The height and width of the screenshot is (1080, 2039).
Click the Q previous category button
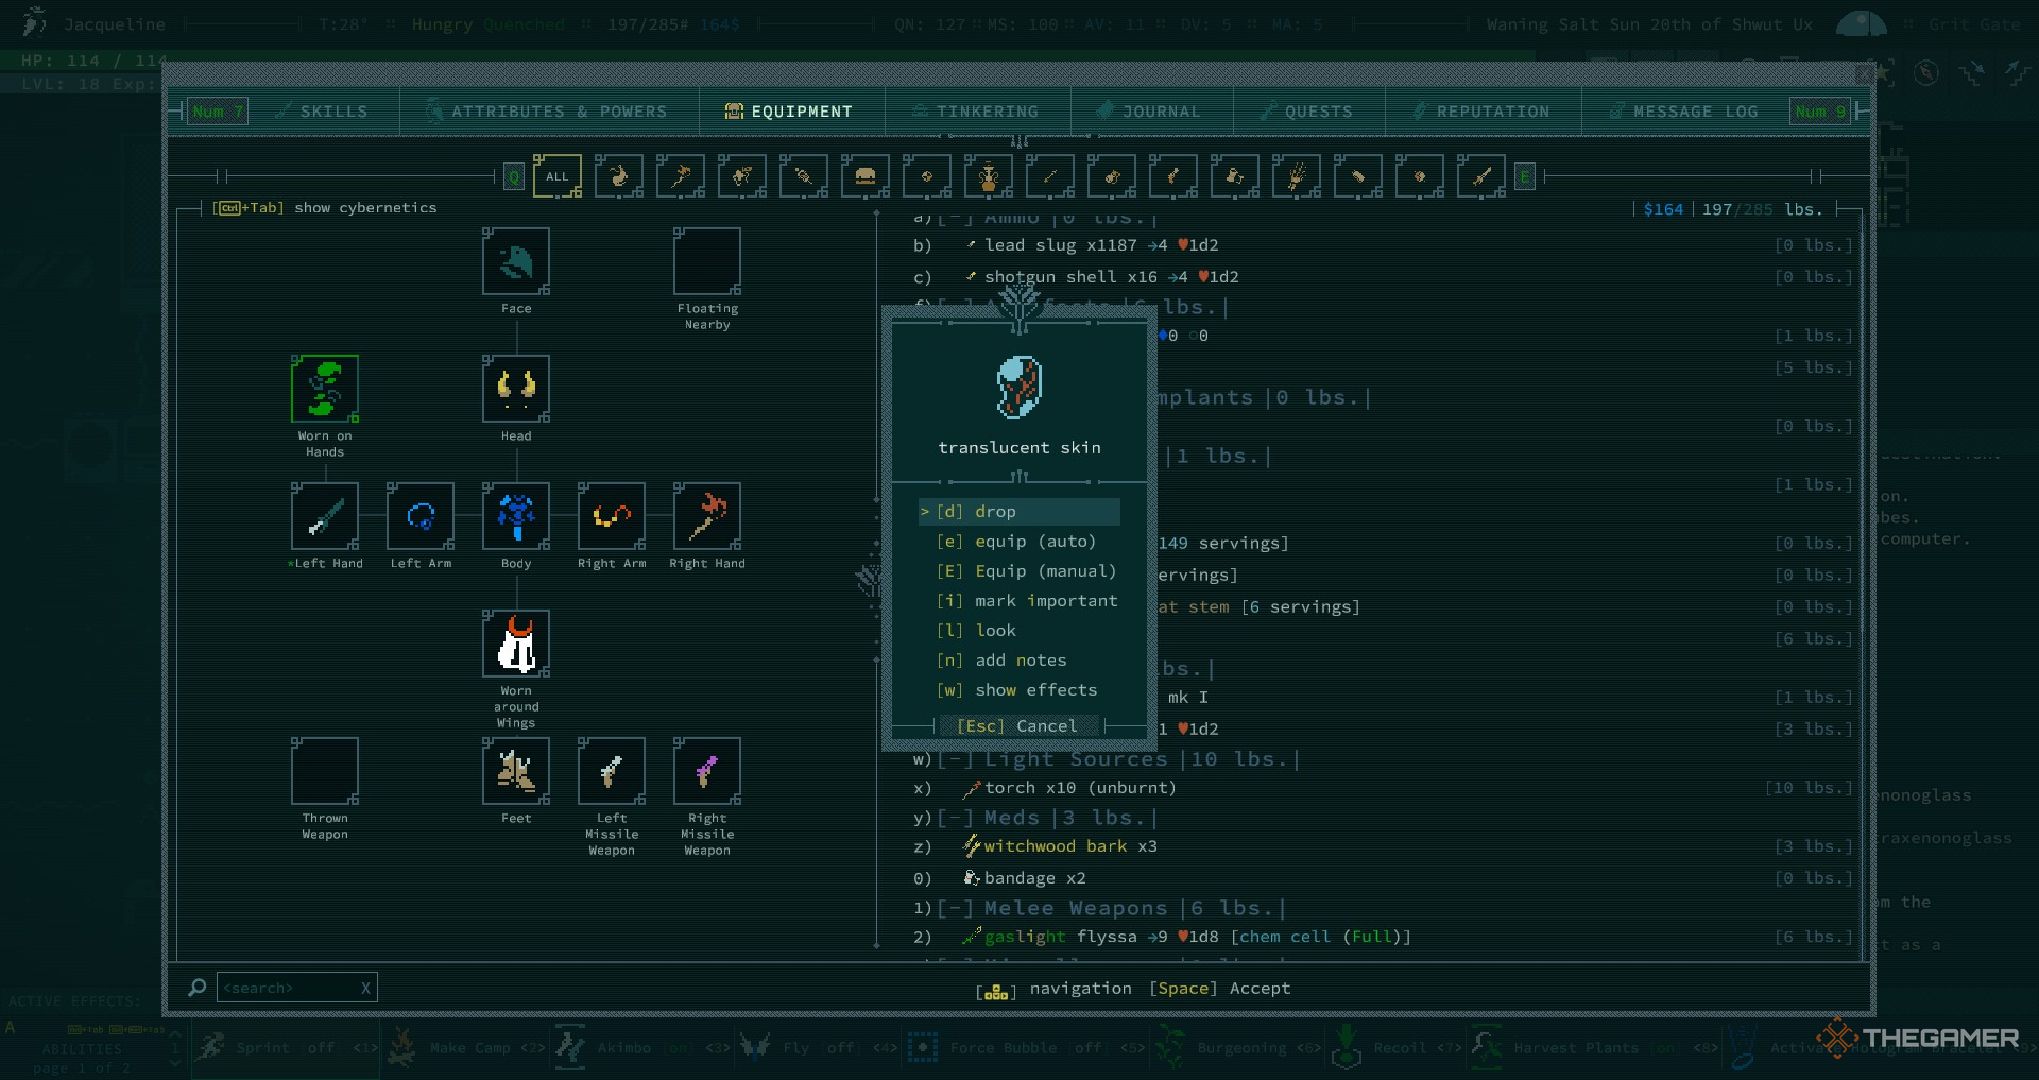tap(513, 177)
